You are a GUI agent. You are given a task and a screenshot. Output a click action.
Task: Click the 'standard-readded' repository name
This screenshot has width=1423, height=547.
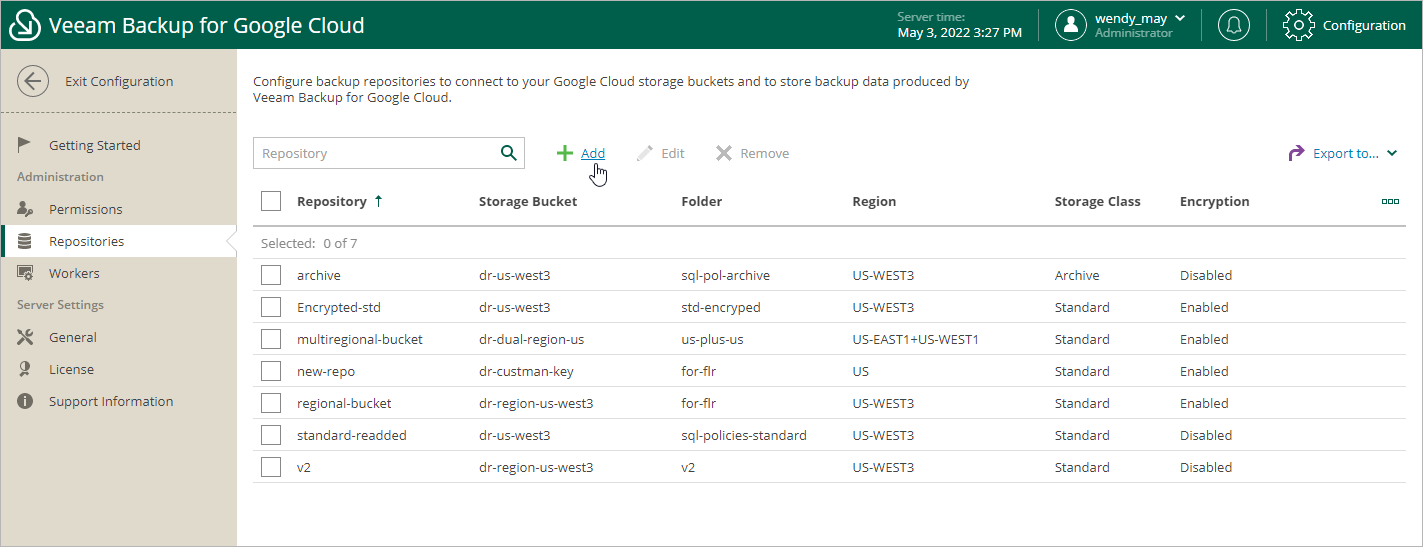[352, 435]
